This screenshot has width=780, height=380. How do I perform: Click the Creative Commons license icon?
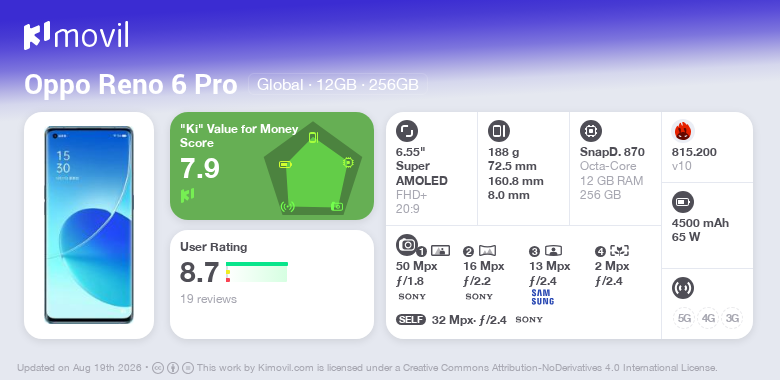(x=158, y=368)
